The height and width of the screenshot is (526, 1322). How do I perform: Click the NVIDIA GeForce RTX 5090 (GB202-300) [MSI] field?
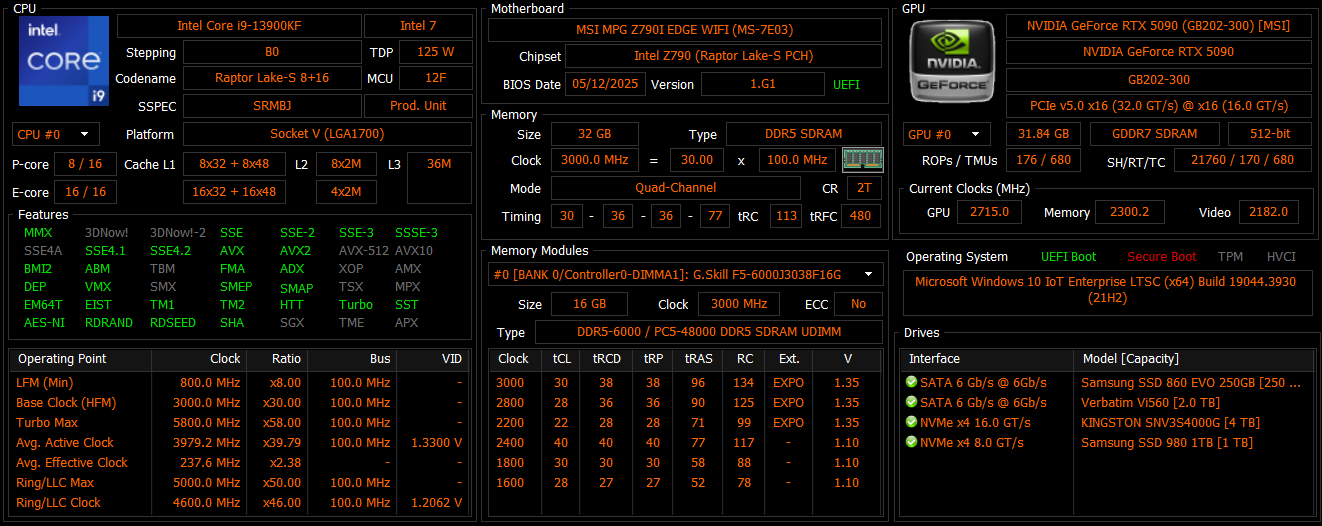coord(1158,26)
